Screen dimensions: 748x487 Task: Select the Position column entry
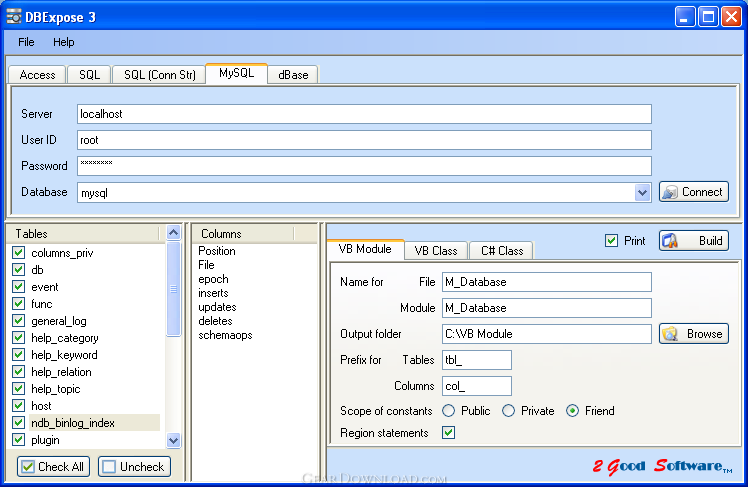(x=217, y=251)
